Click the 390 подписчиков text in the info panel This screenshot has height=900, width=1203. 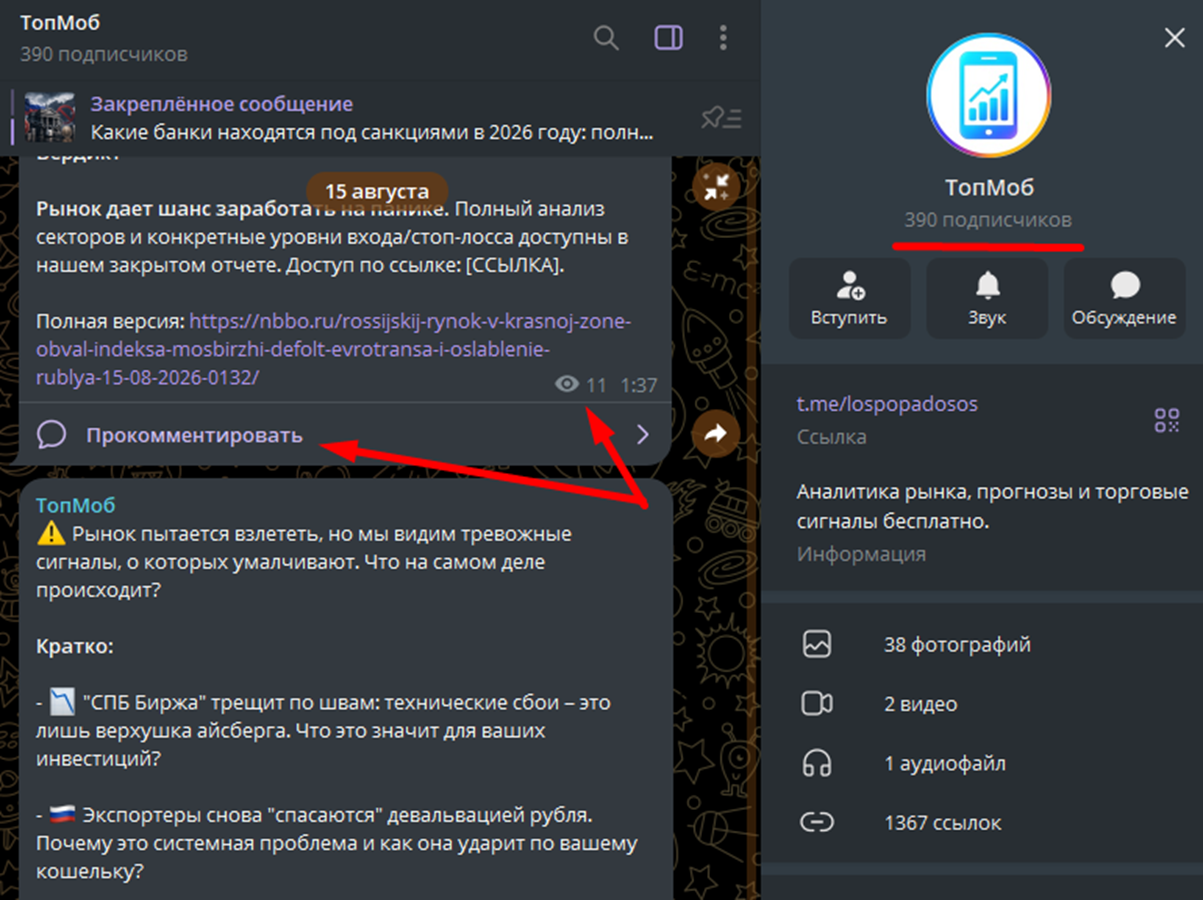988,220
